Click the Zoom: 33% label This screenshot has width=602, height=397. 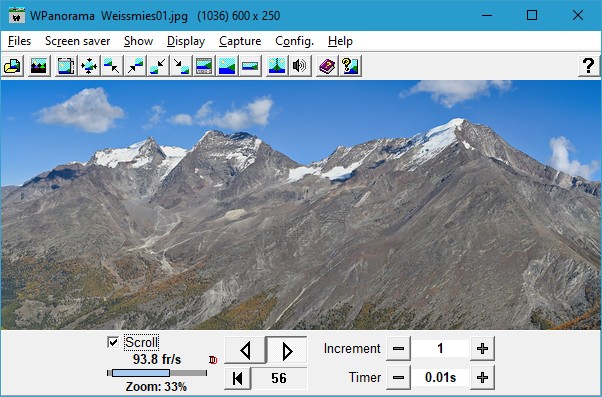click(x=156, y=386)
